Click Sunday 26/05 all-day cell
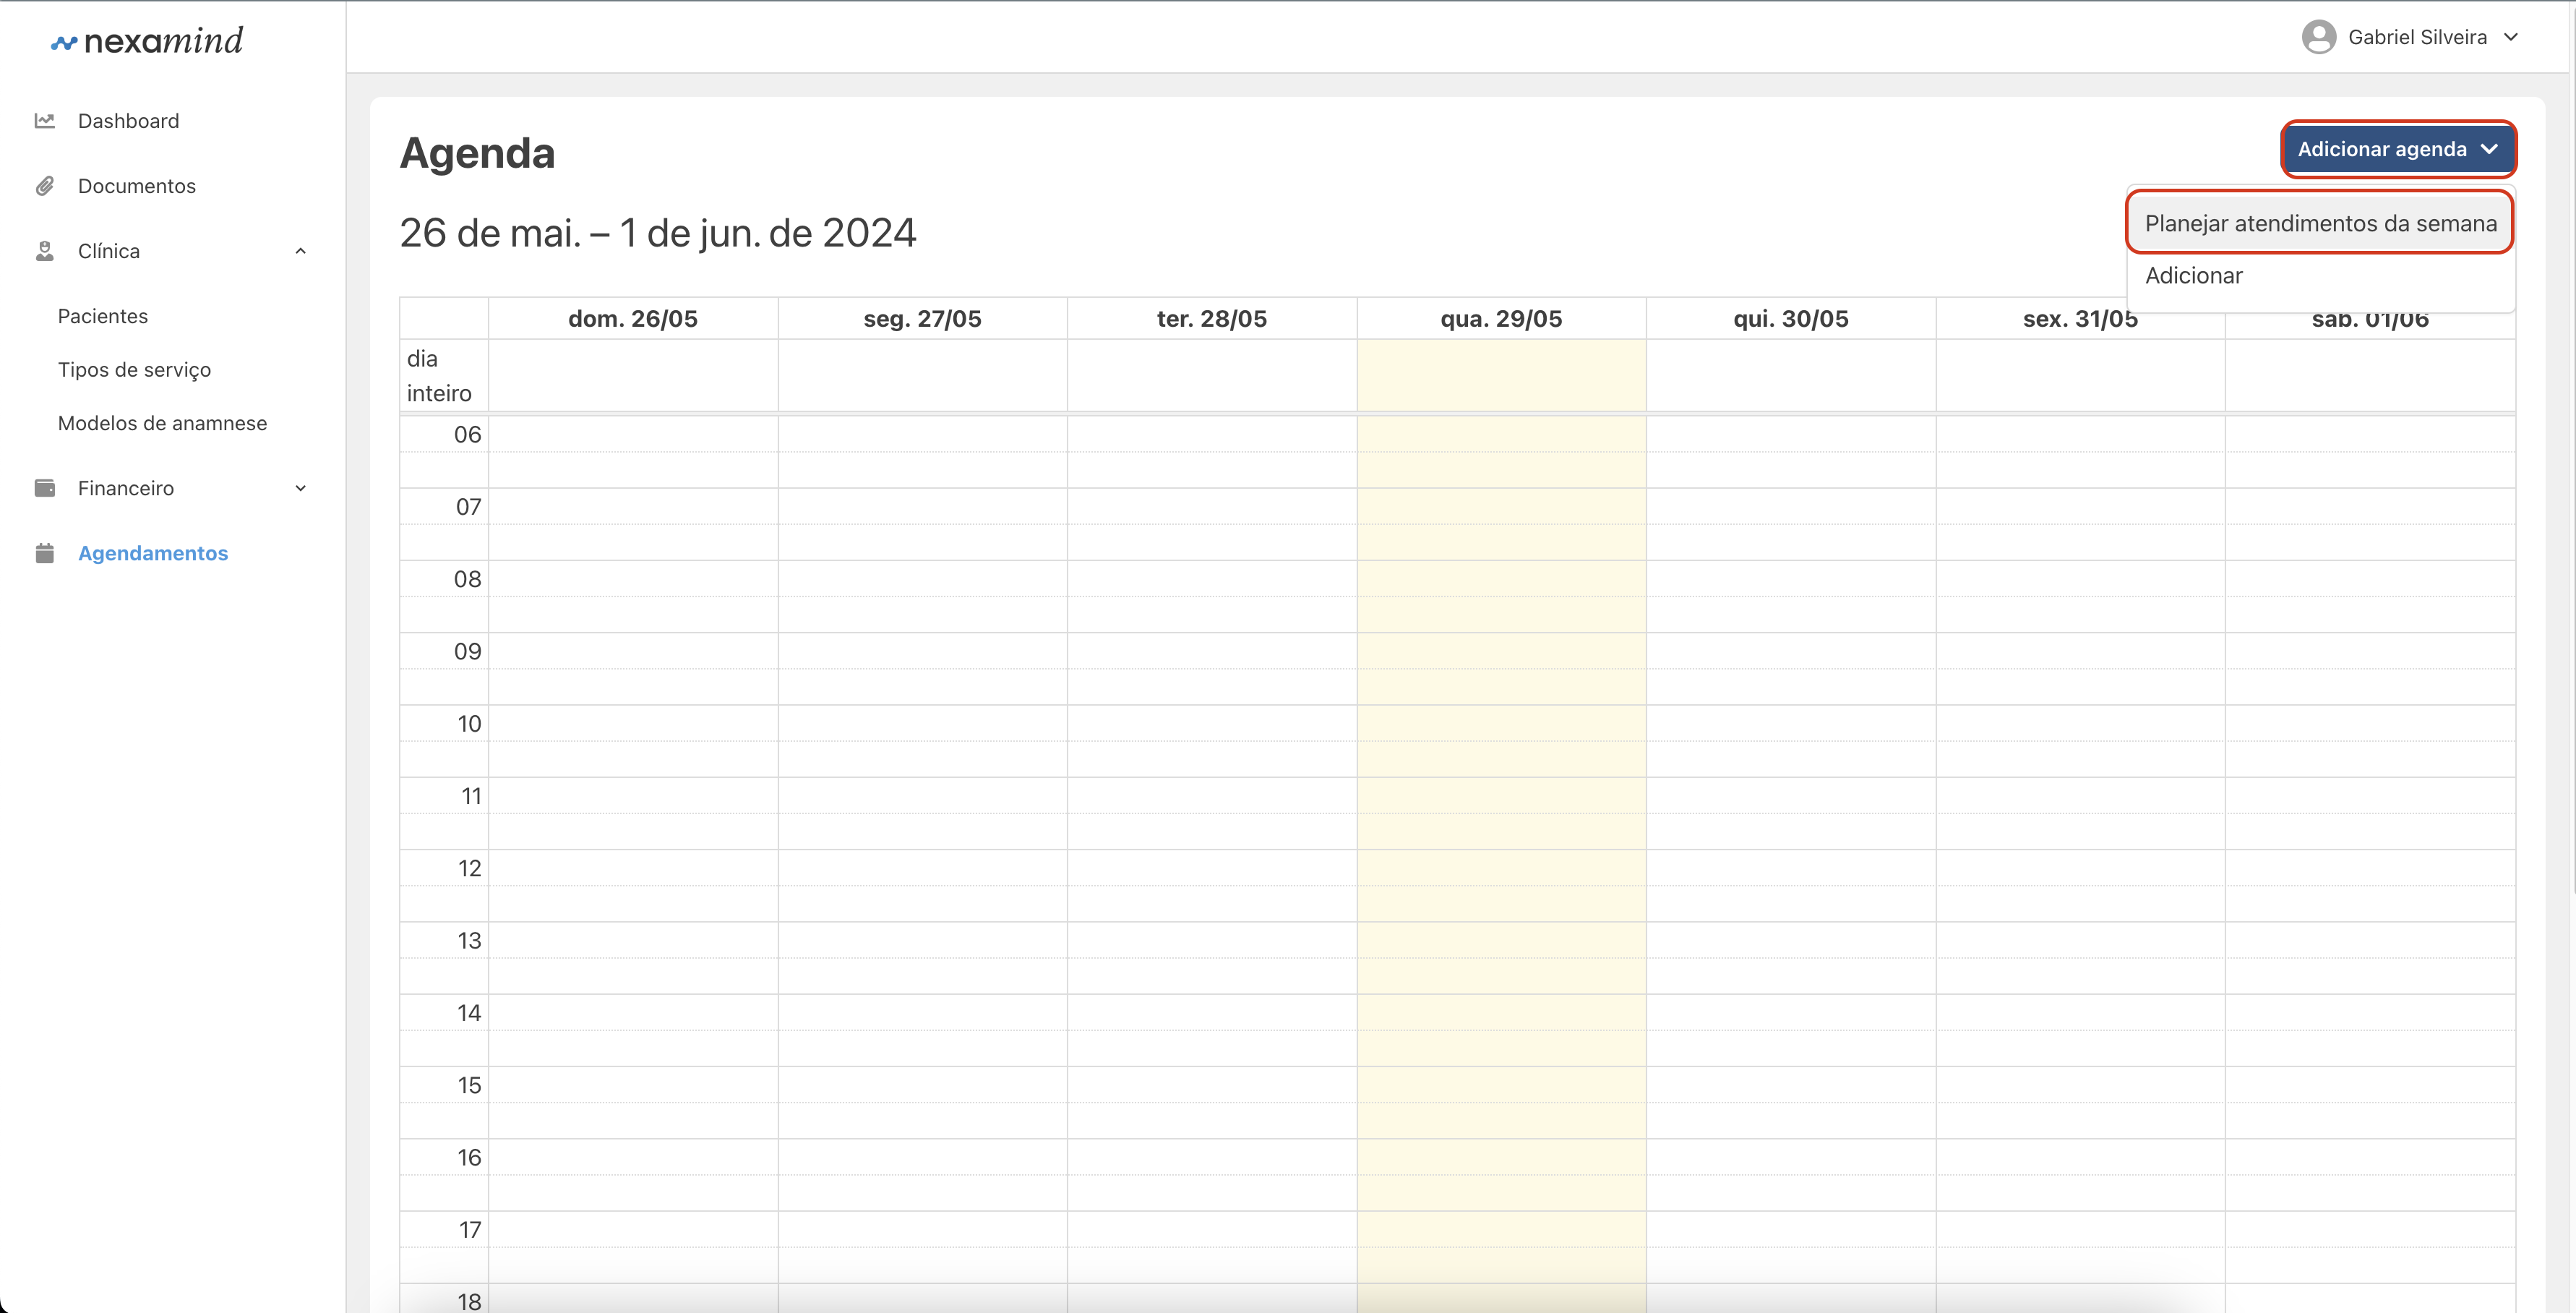The height and width of the screenshot is (1313, 2576). tap(633, 376)
